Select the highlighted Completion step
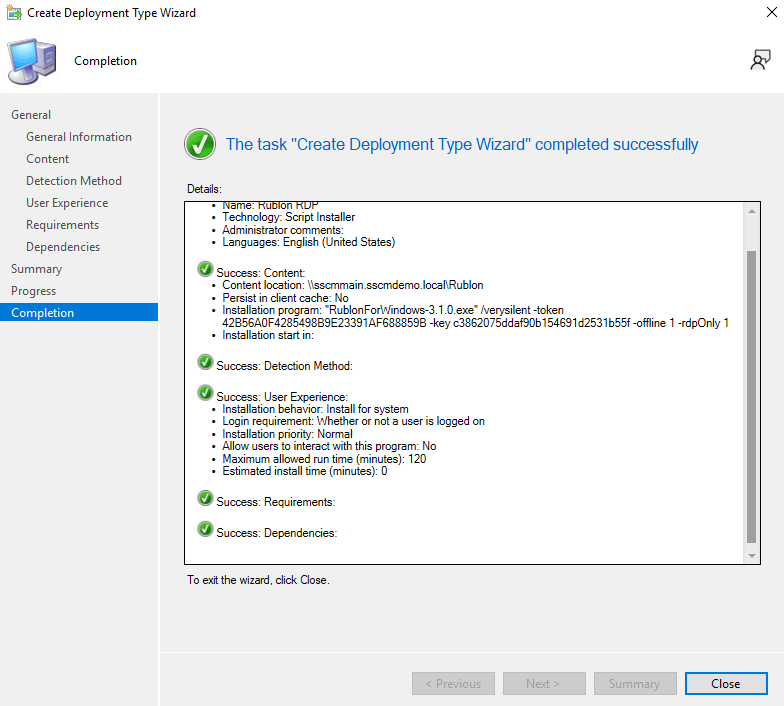The width and height of the screenshot is (784, 706). coord(43,313)
